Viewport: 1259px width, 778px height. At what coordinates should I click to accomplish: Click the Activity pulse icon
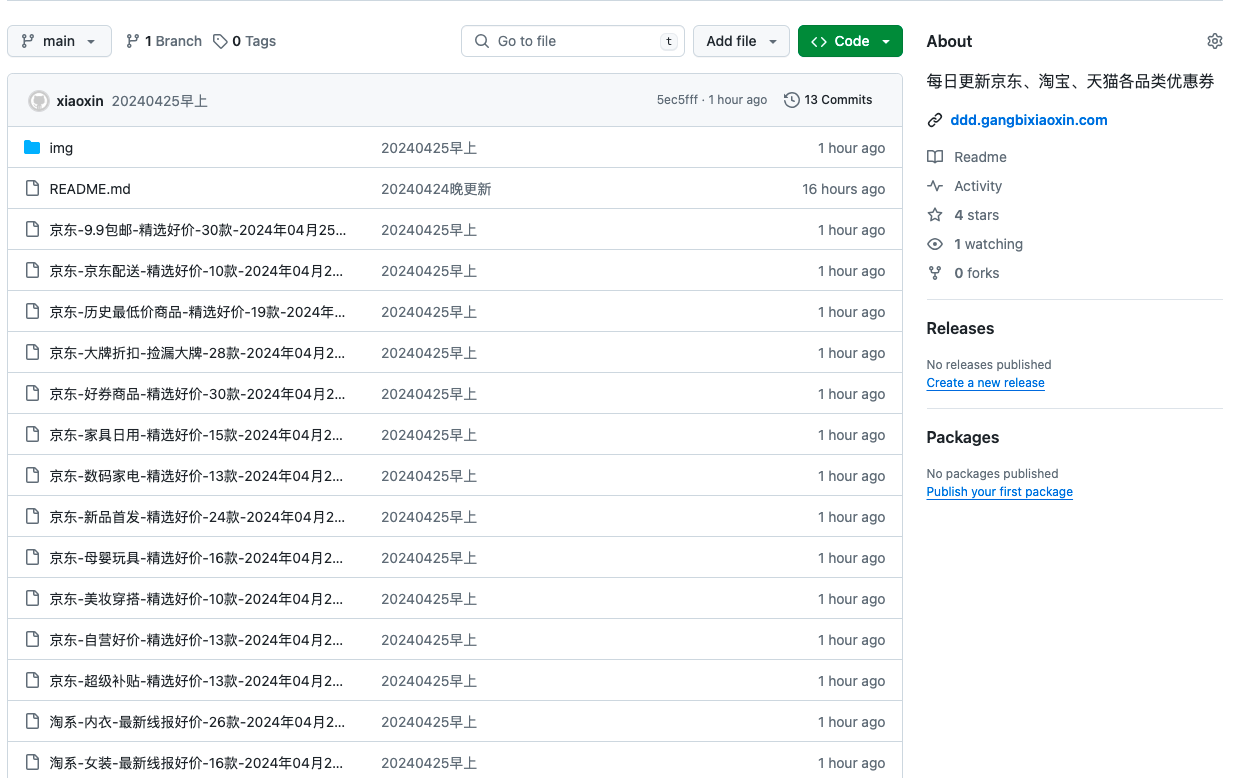click(935, 186)
